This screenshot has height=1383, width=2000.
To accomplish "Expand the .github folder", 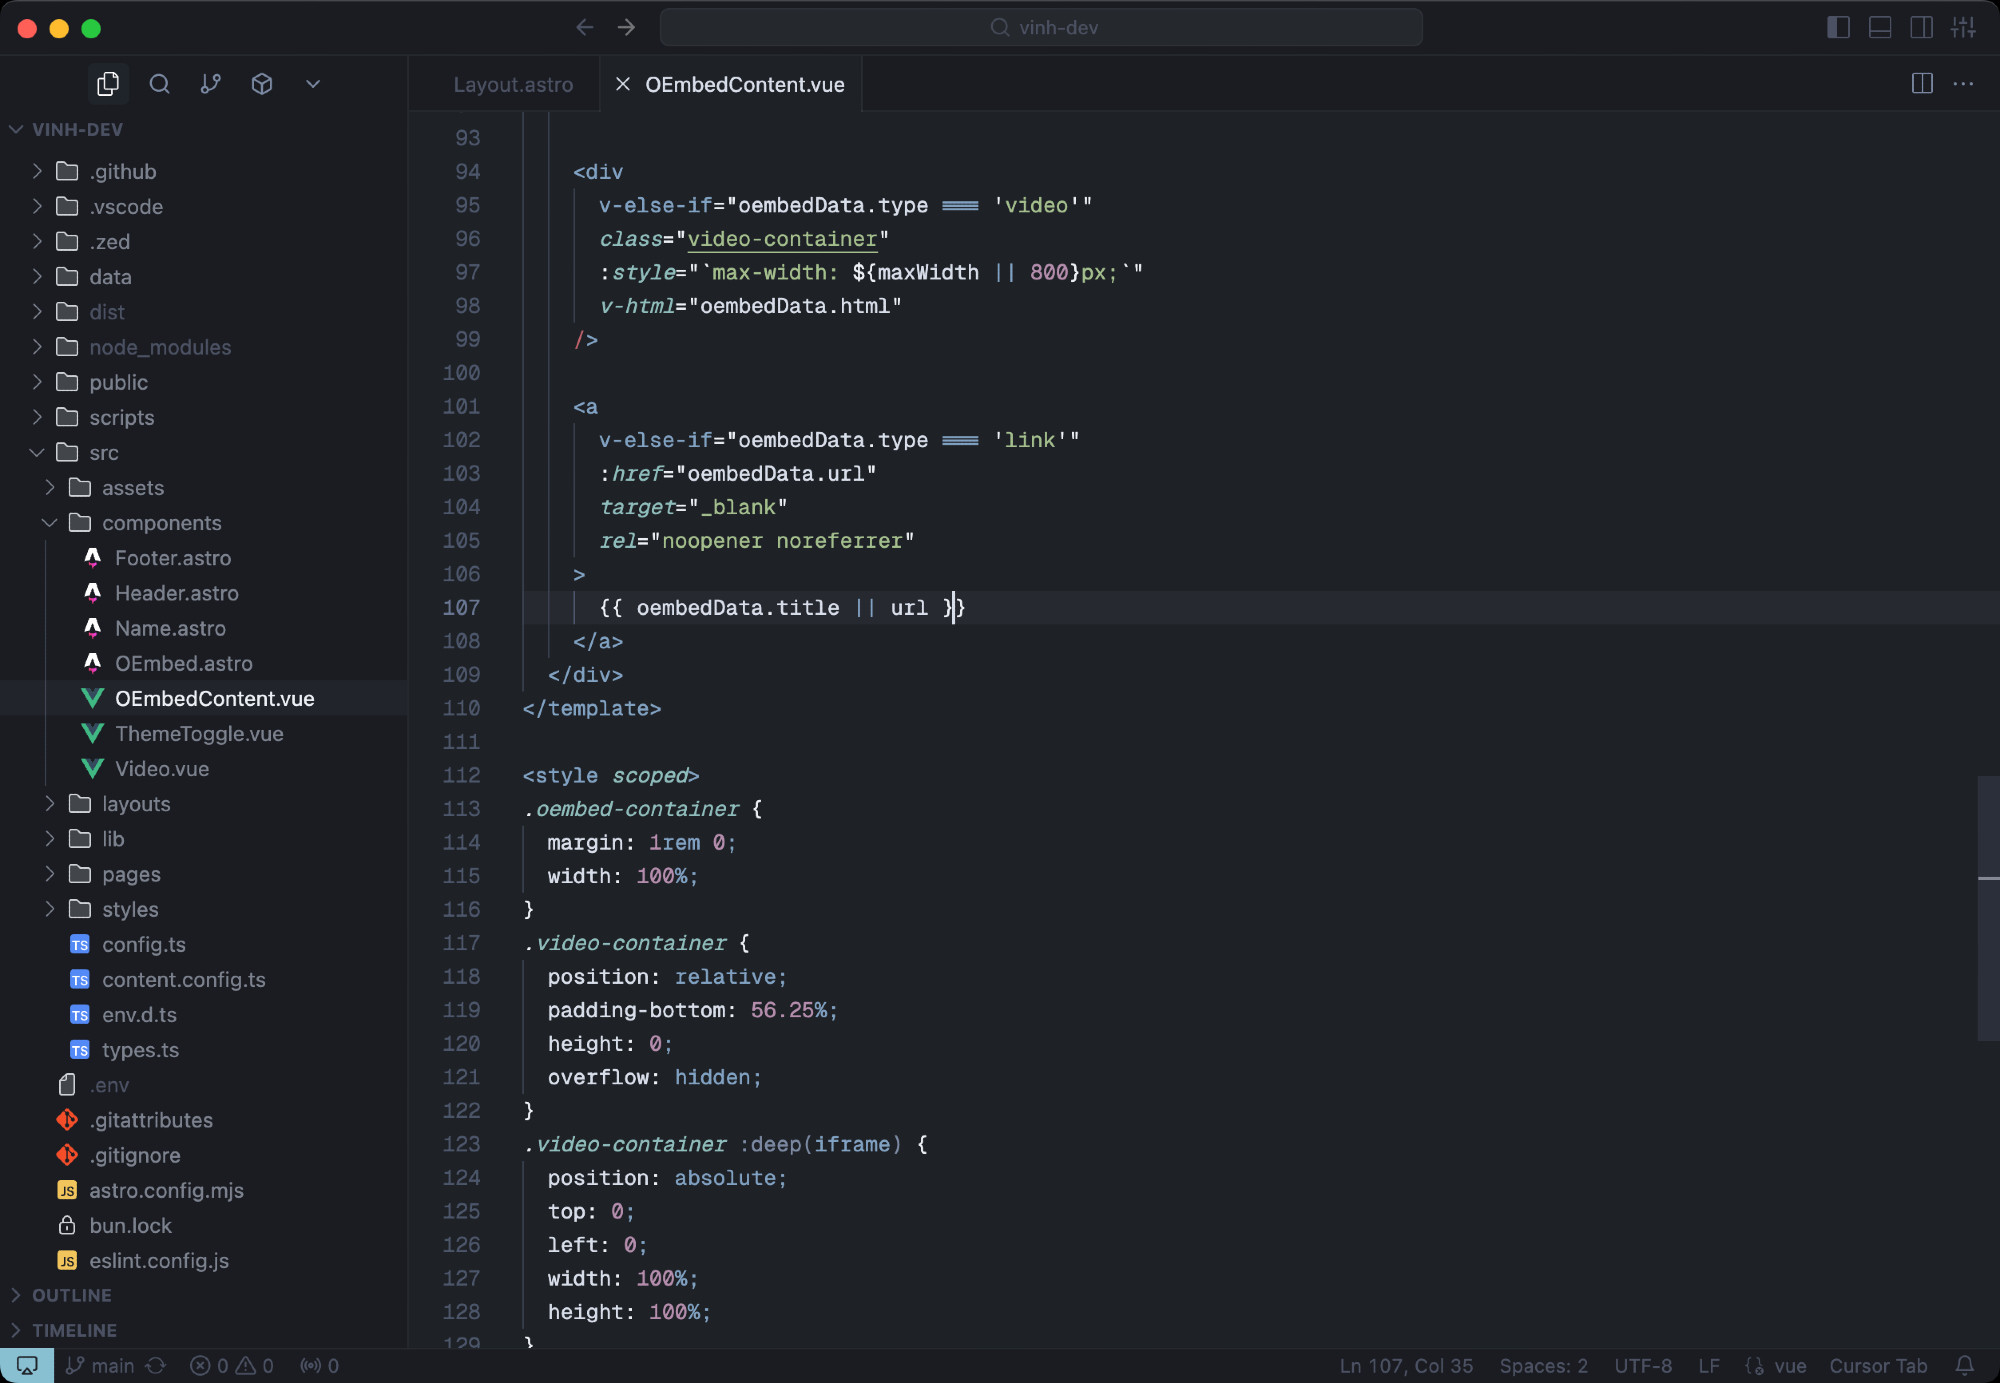I will [x=204, y=172].
